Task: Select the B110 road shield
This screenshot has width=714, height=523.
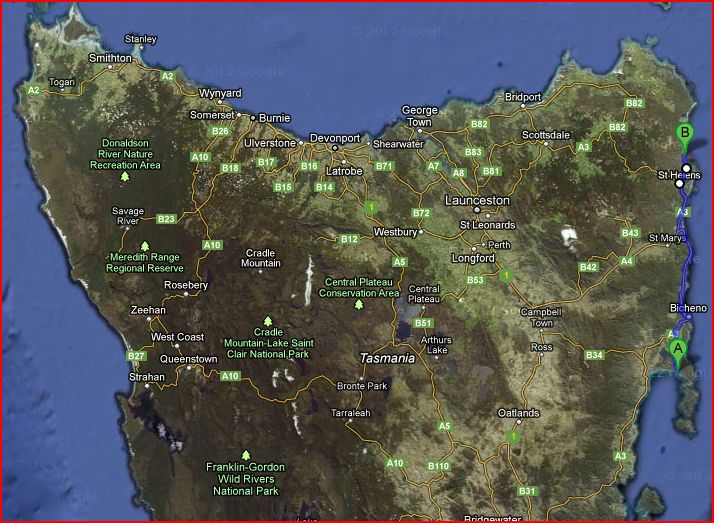Action: tap(438, 466)
